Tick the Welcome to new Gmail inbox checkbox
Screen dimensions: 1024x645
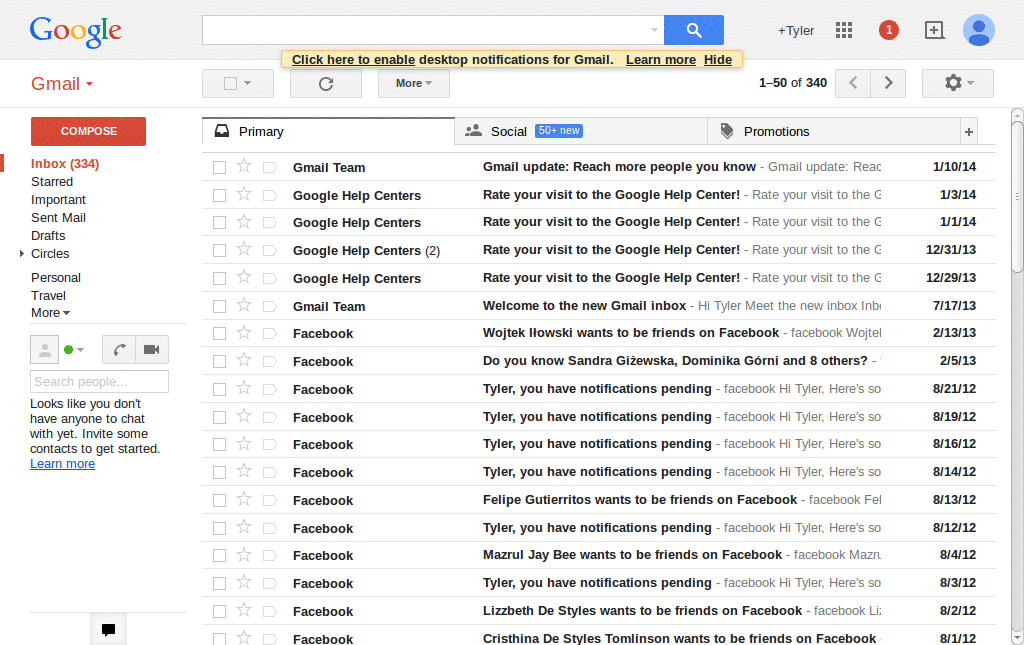click(219, 306)
